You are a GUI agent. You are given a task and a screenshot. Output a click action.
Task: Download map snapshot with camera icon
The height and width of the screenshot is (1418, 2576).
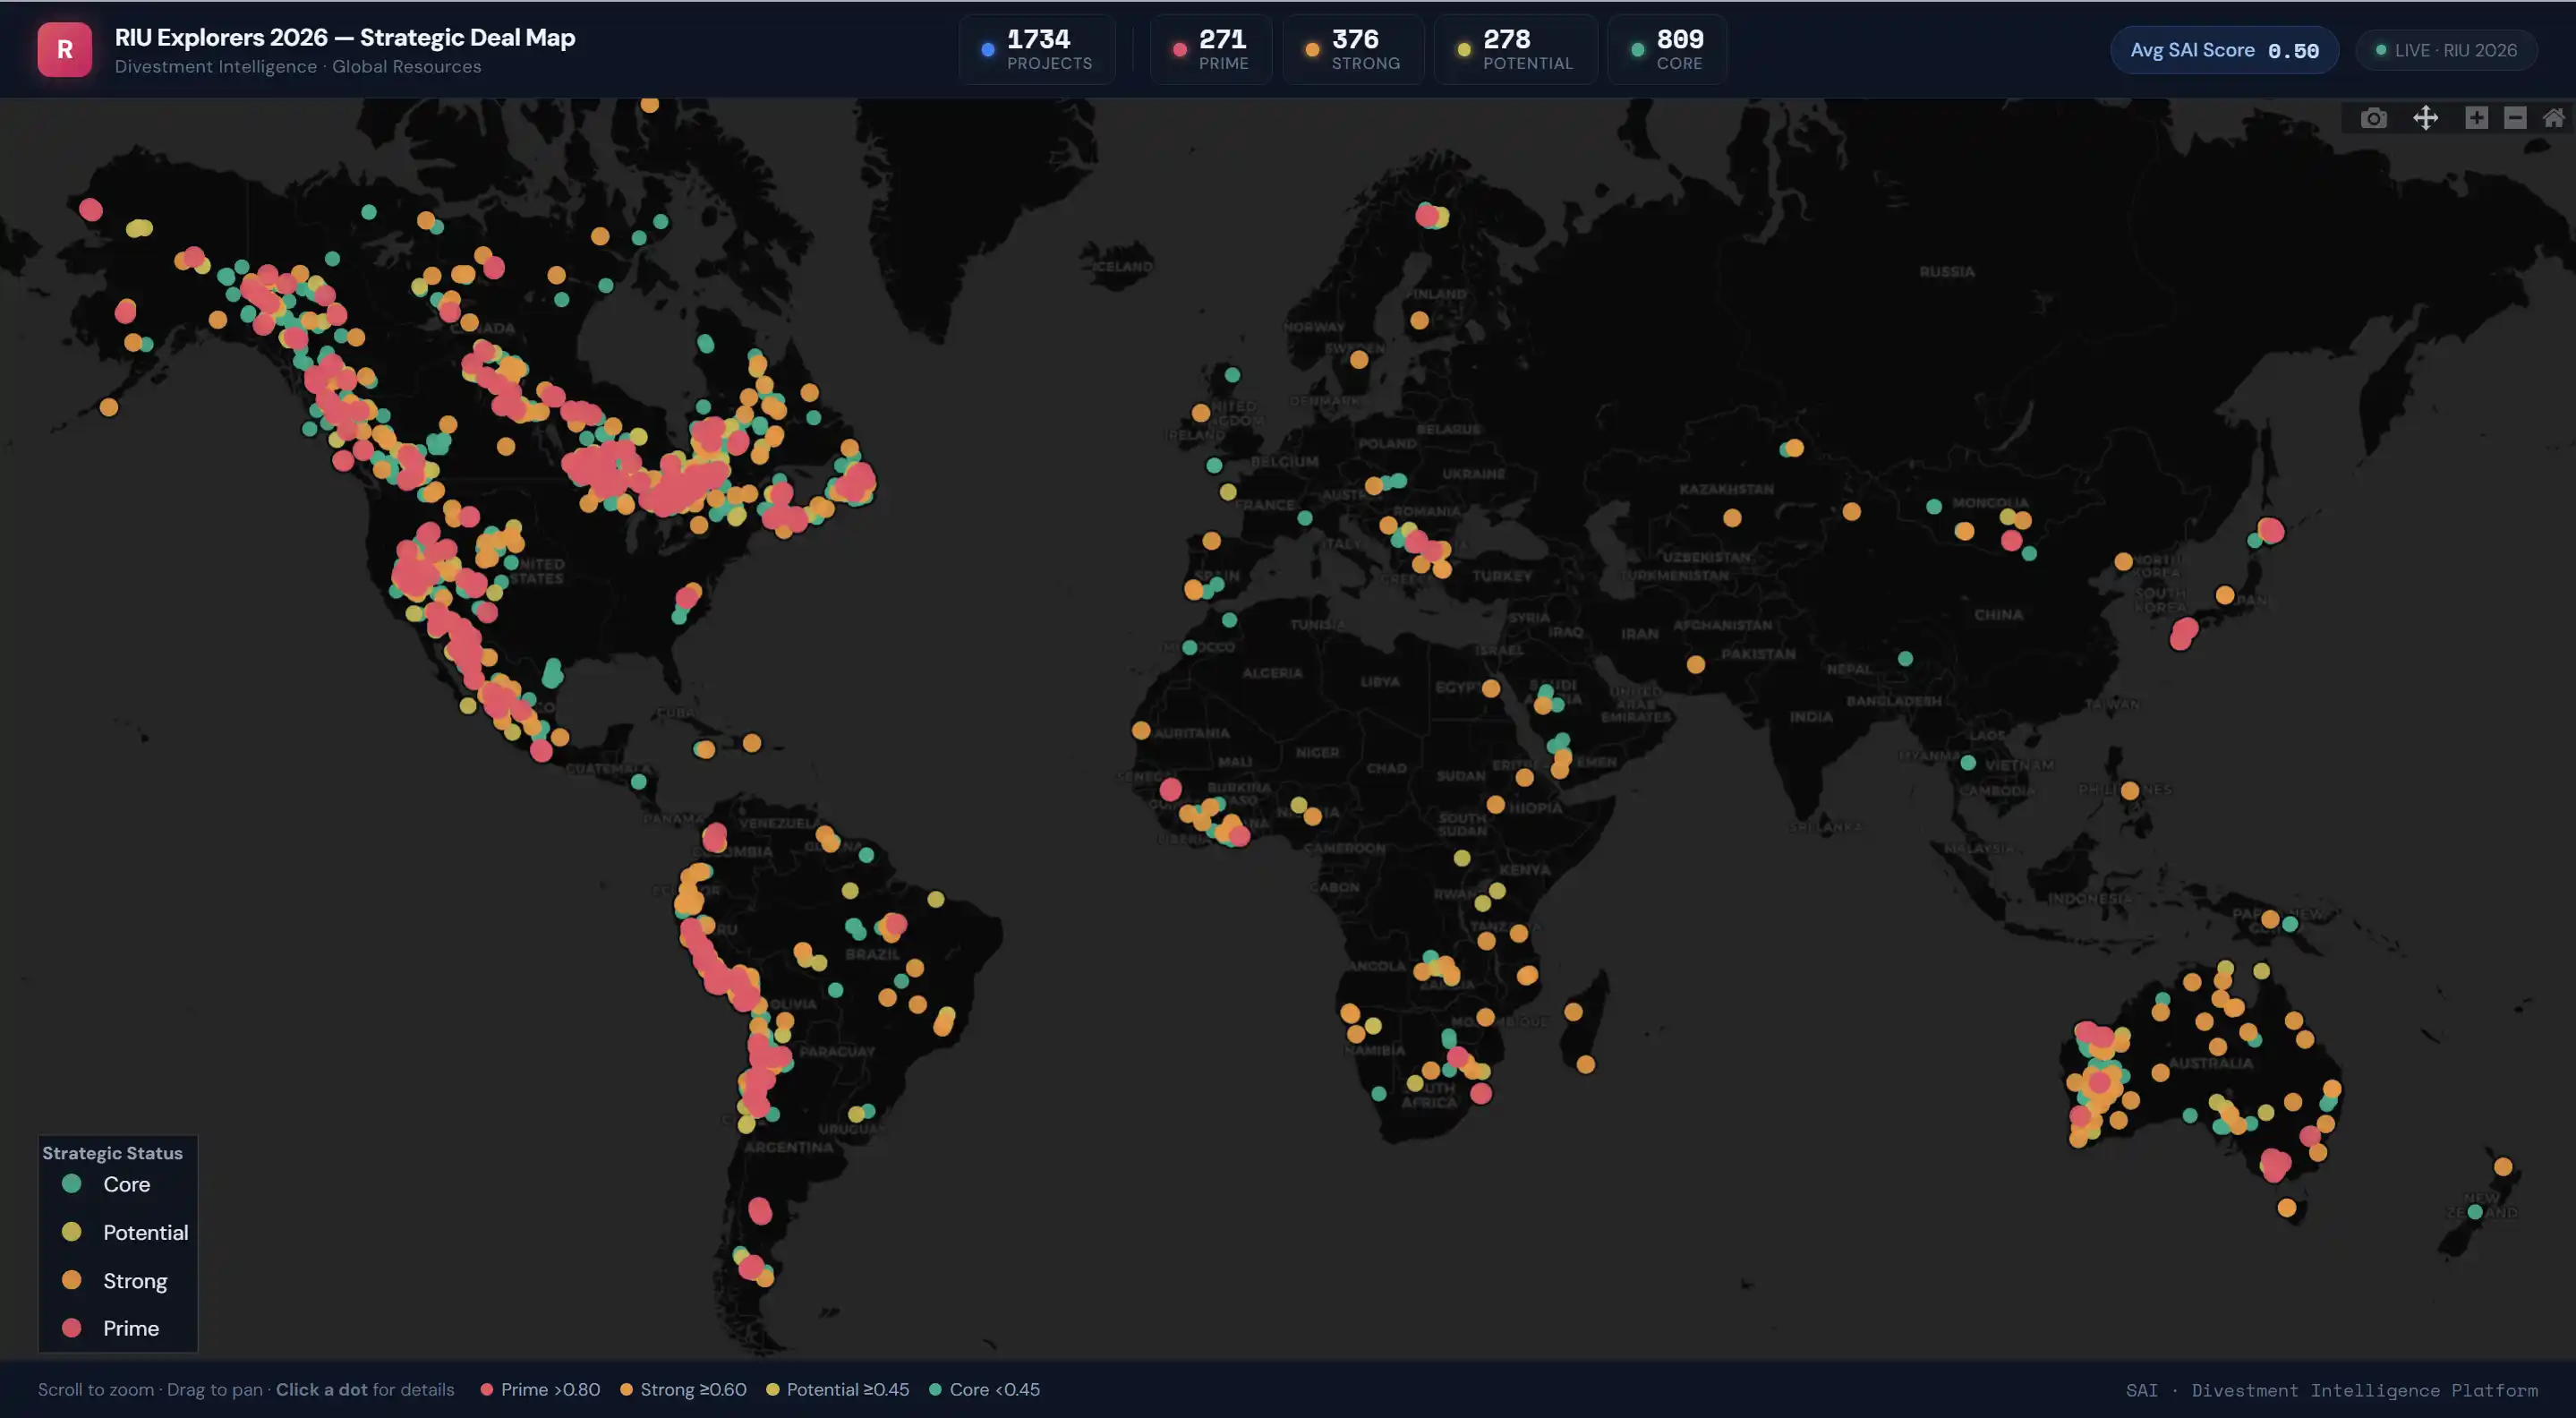click(2373, 119)
